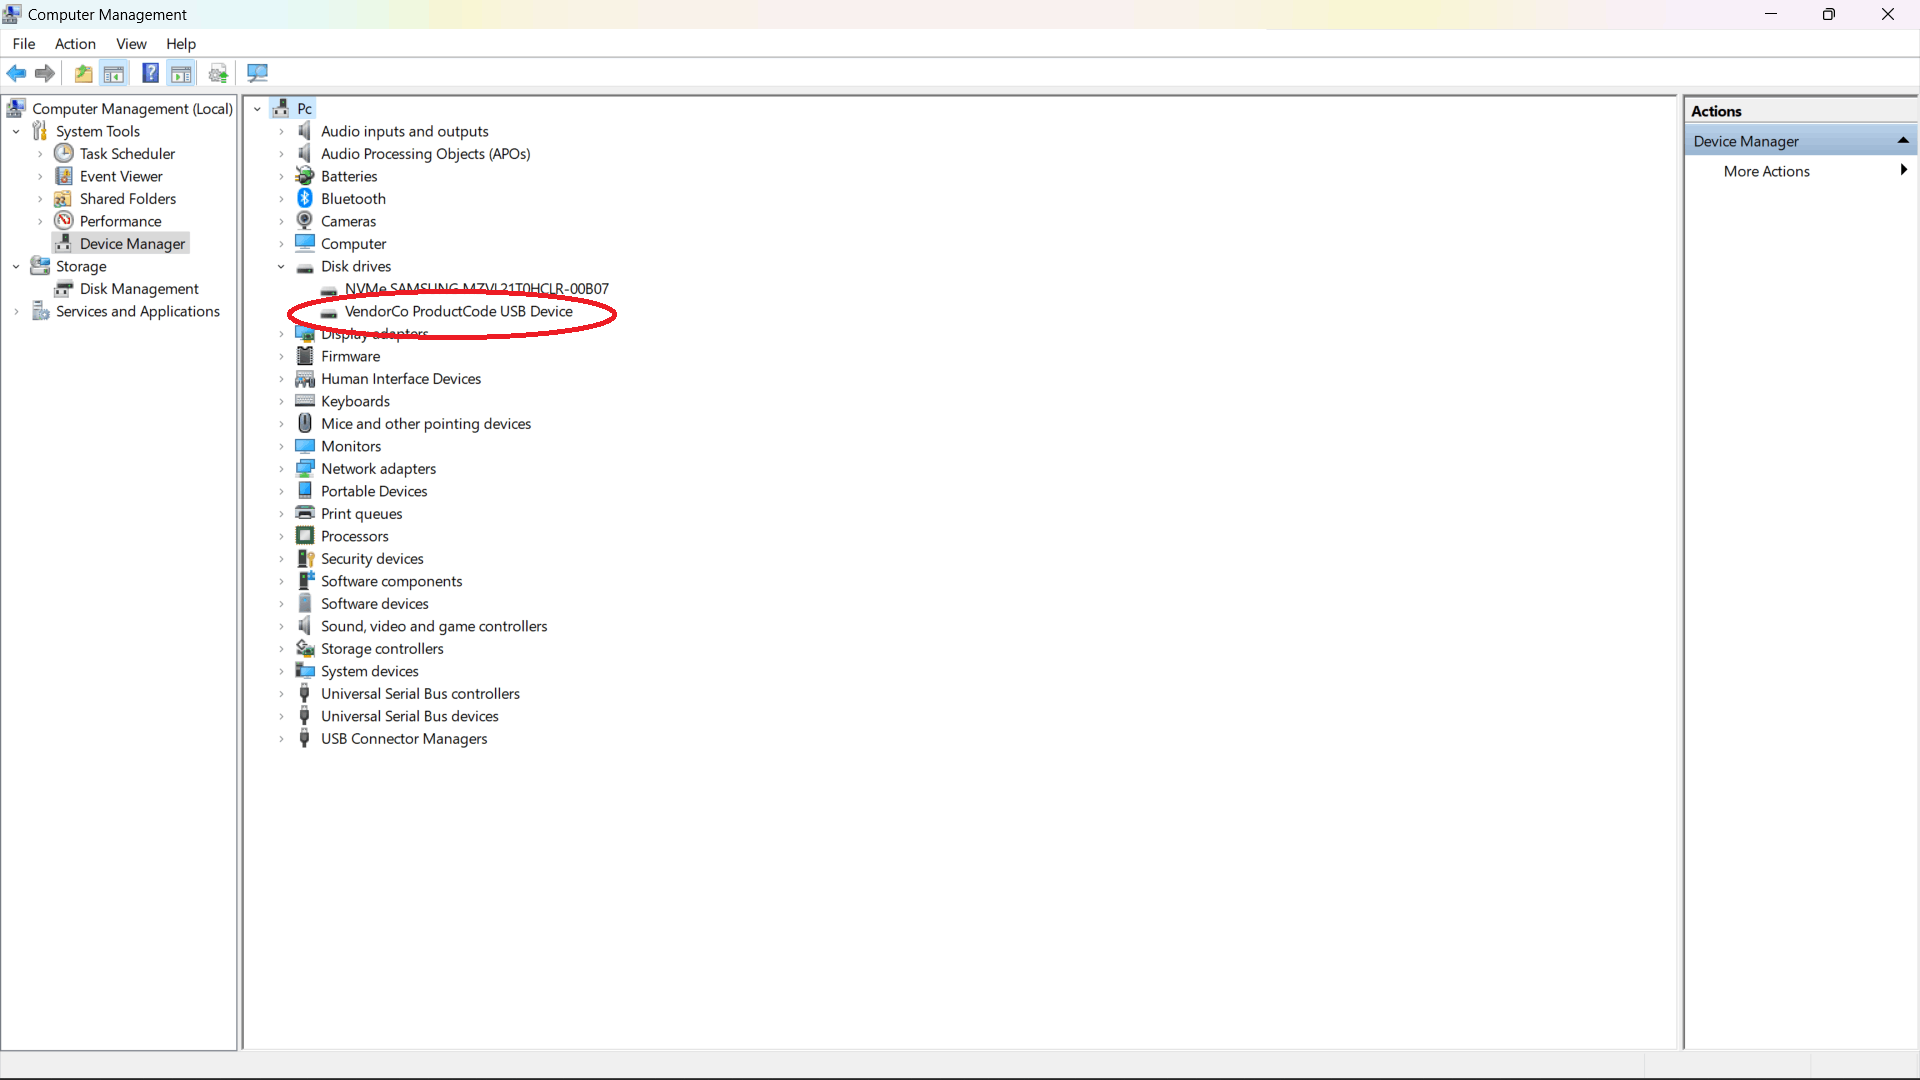Collapse the Device Manager section in Actions pane
This screenshot has width=1920, height=1080.
[x=1903, y=141]
